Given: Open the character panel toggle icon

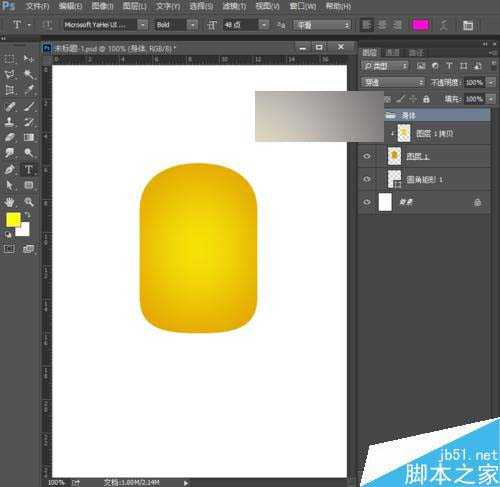Looking at the screenshot, I should [x=468, y=25].
